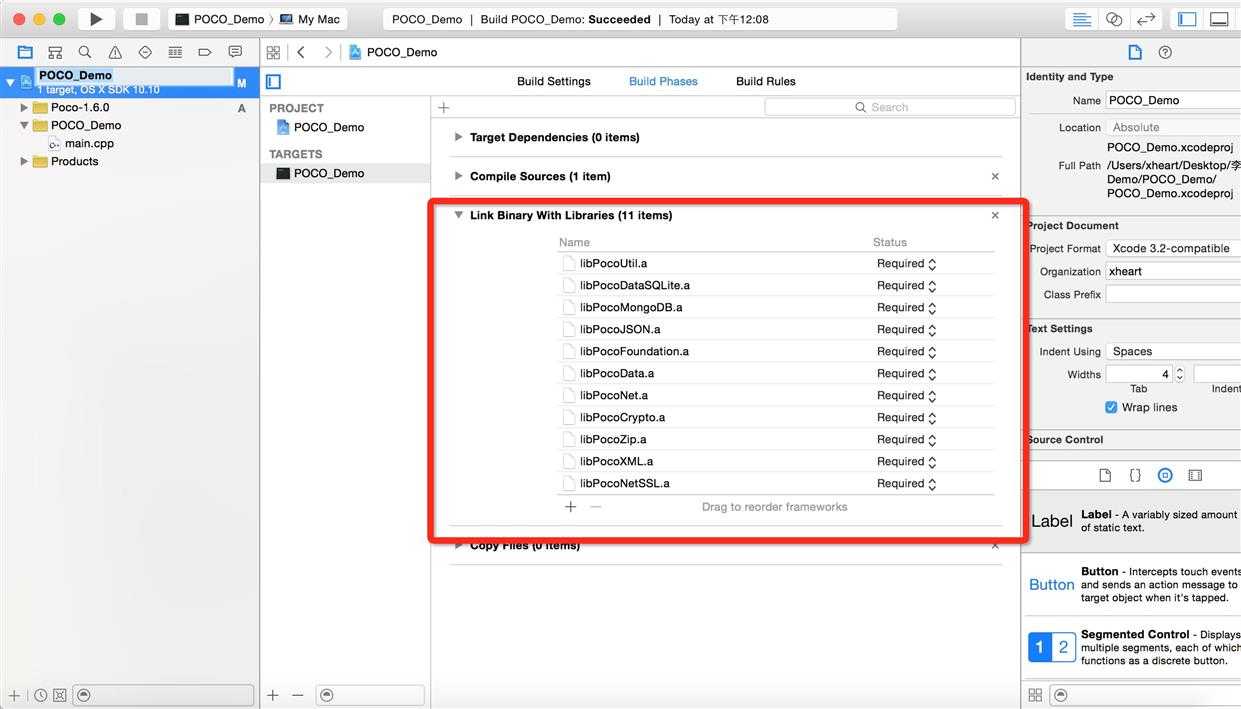1241x709 pixels.
Task: Open the Debug navigator
Action: pyautogui.click(x=175, y=52)
